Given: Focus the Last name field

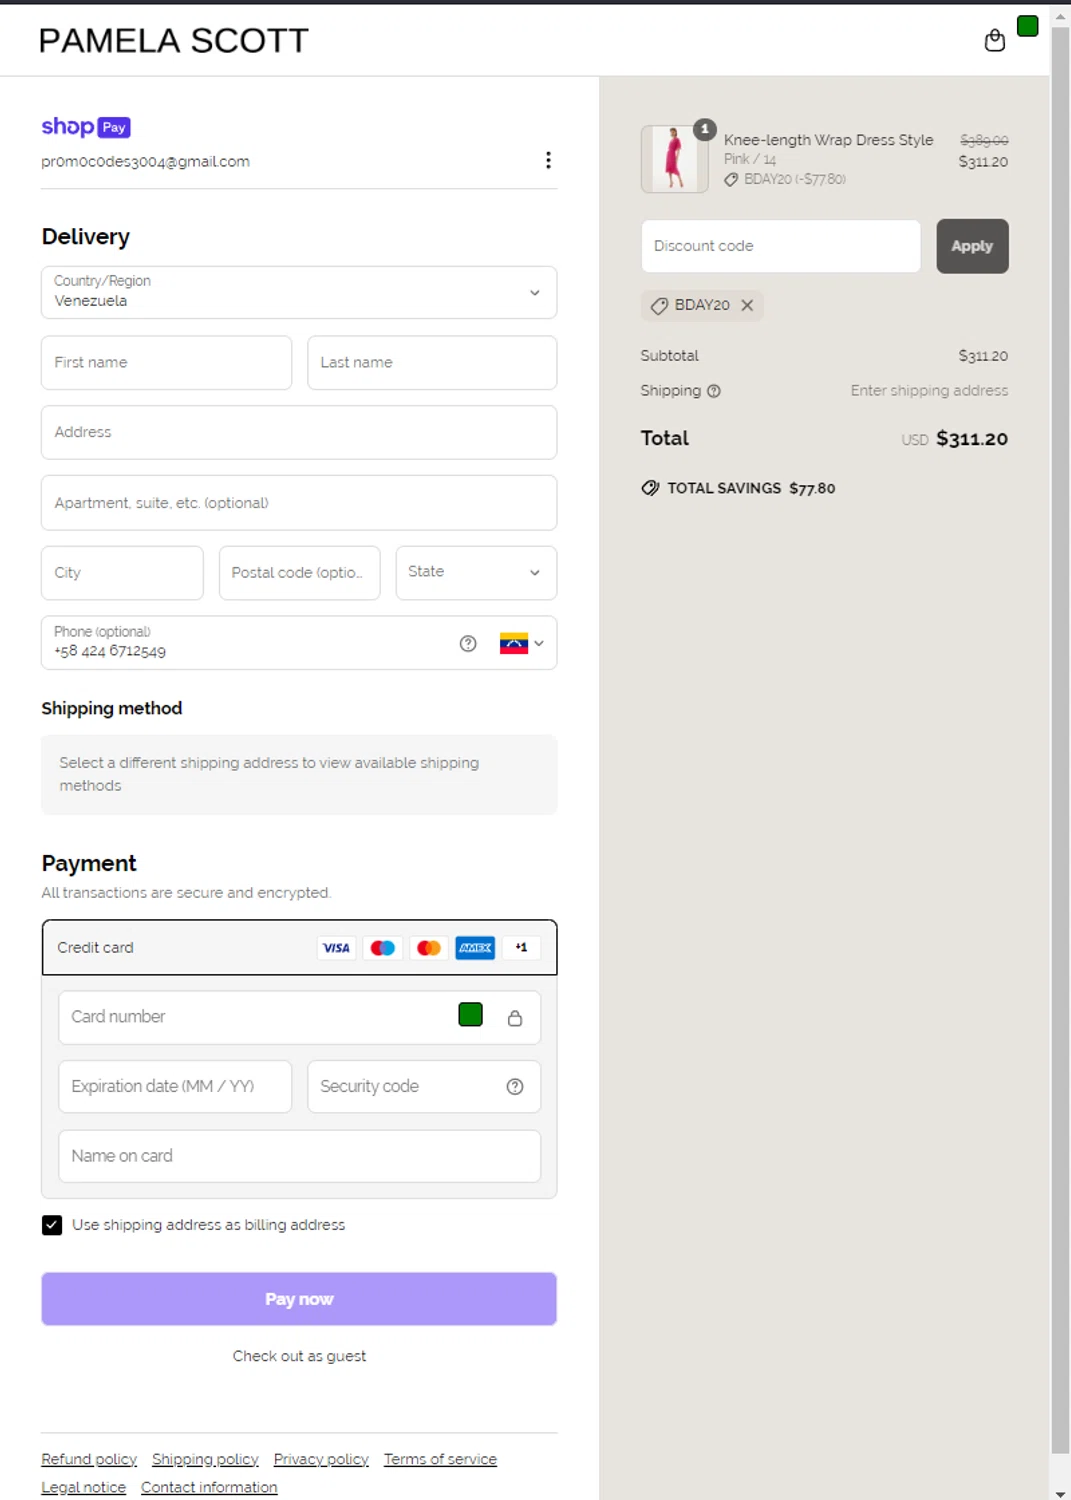Looking at the screenshot, I should (432, 362).
